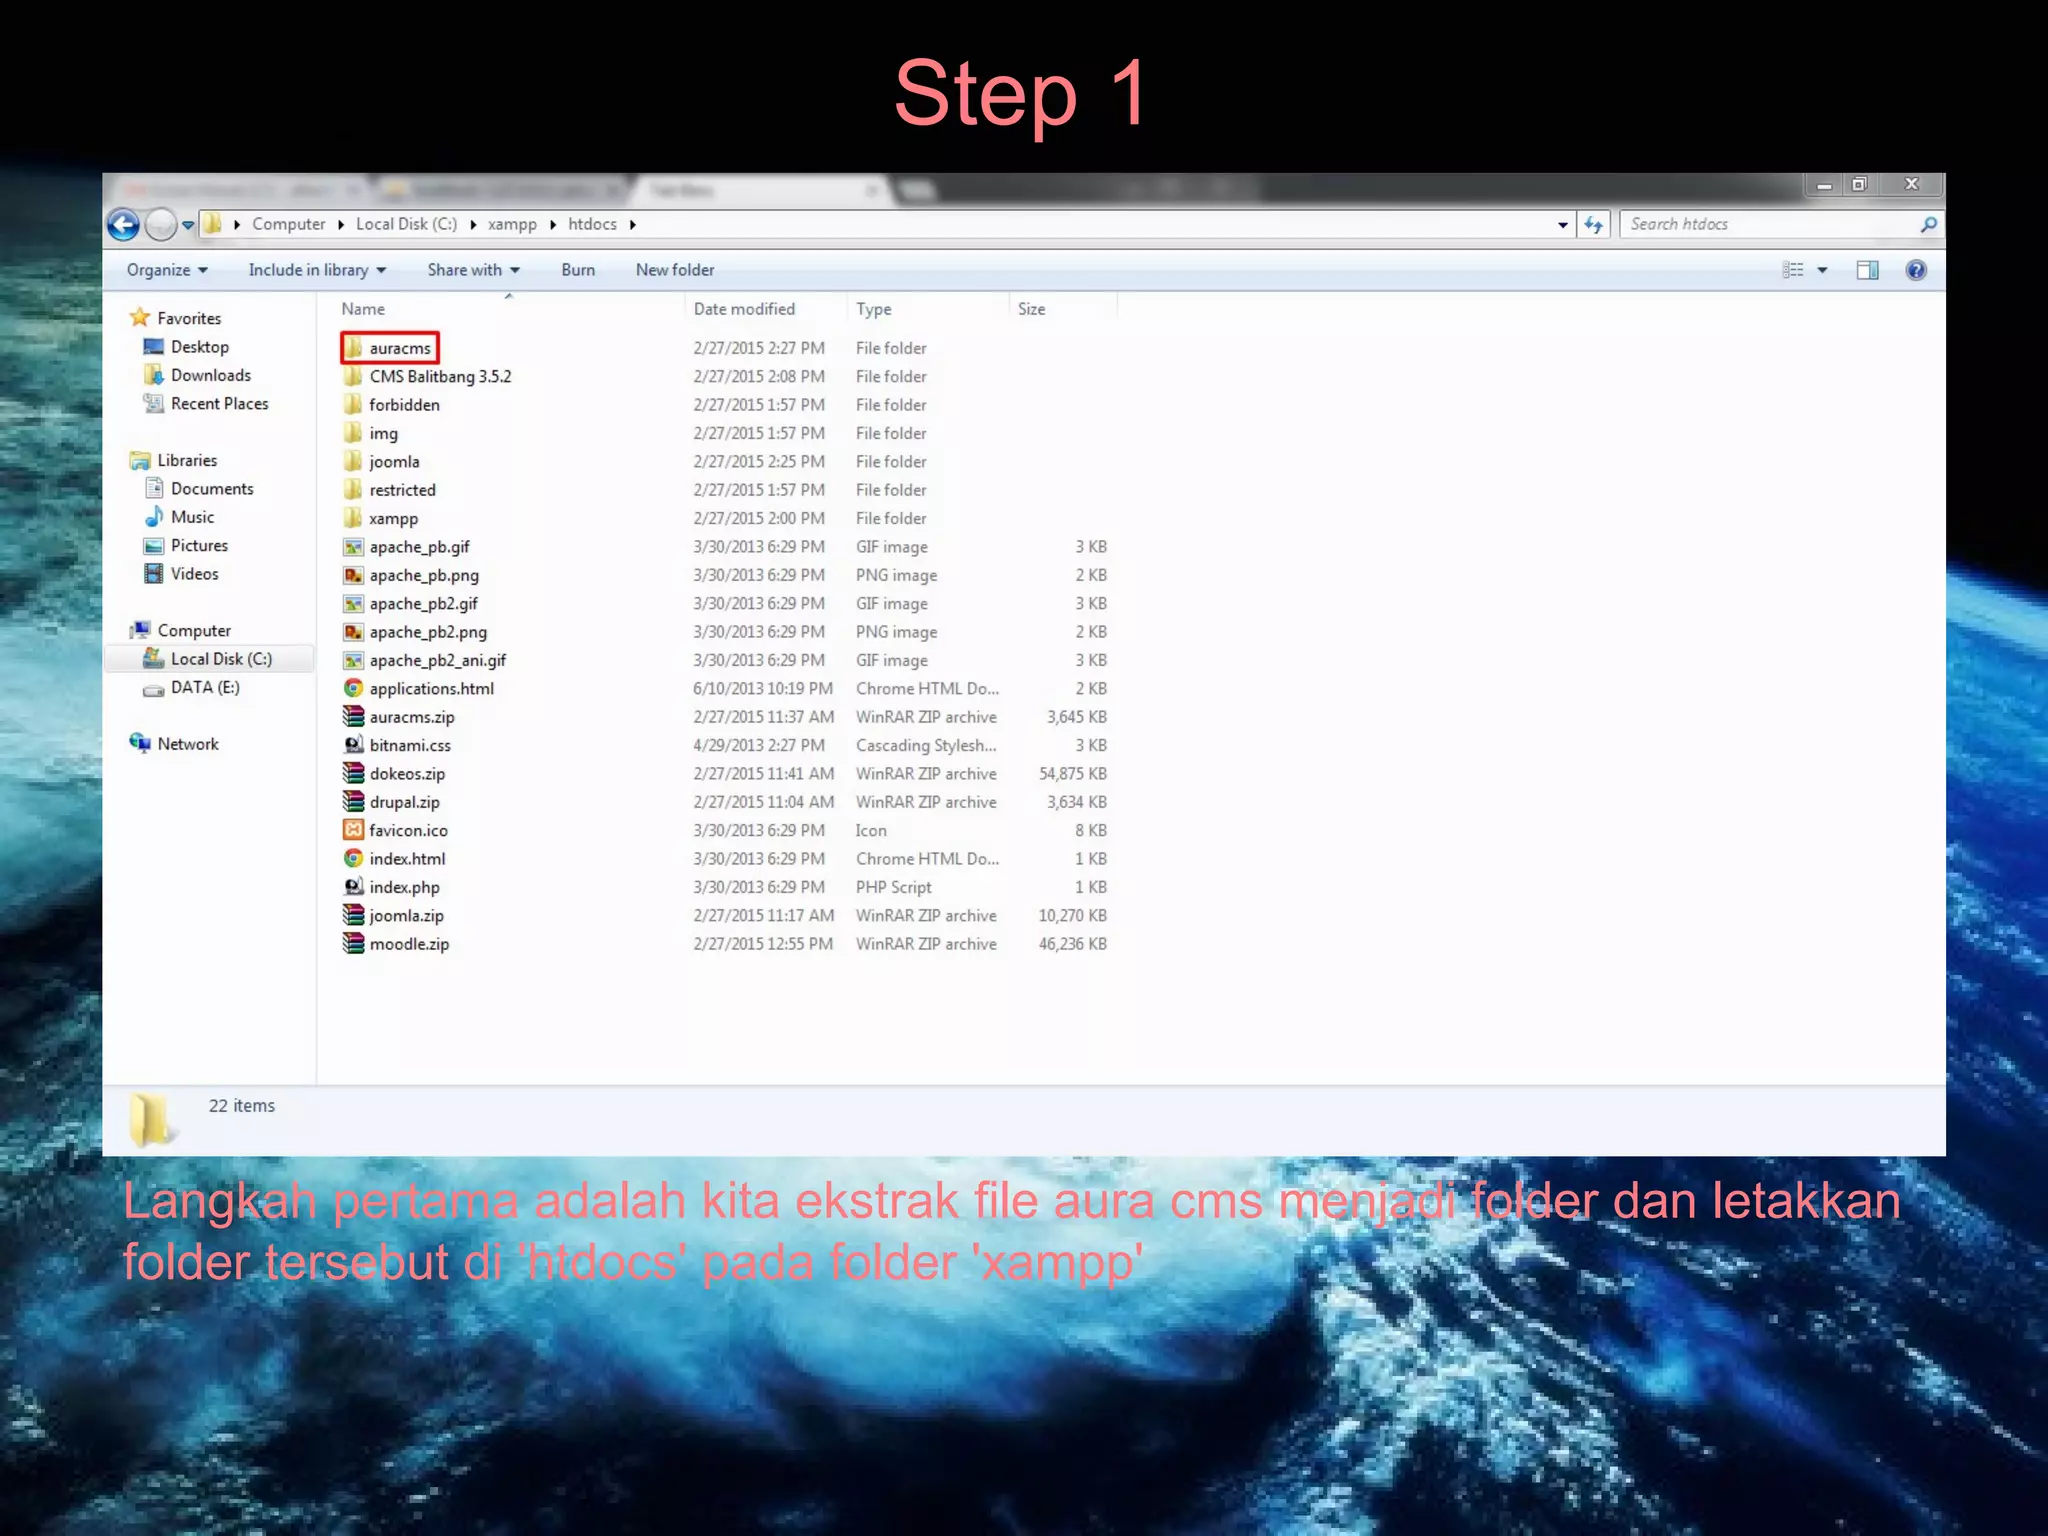Click the Forward navigation arrow
This screenshot has height=1536, width=2048.
pyautogui.click(x=161, y=225)
